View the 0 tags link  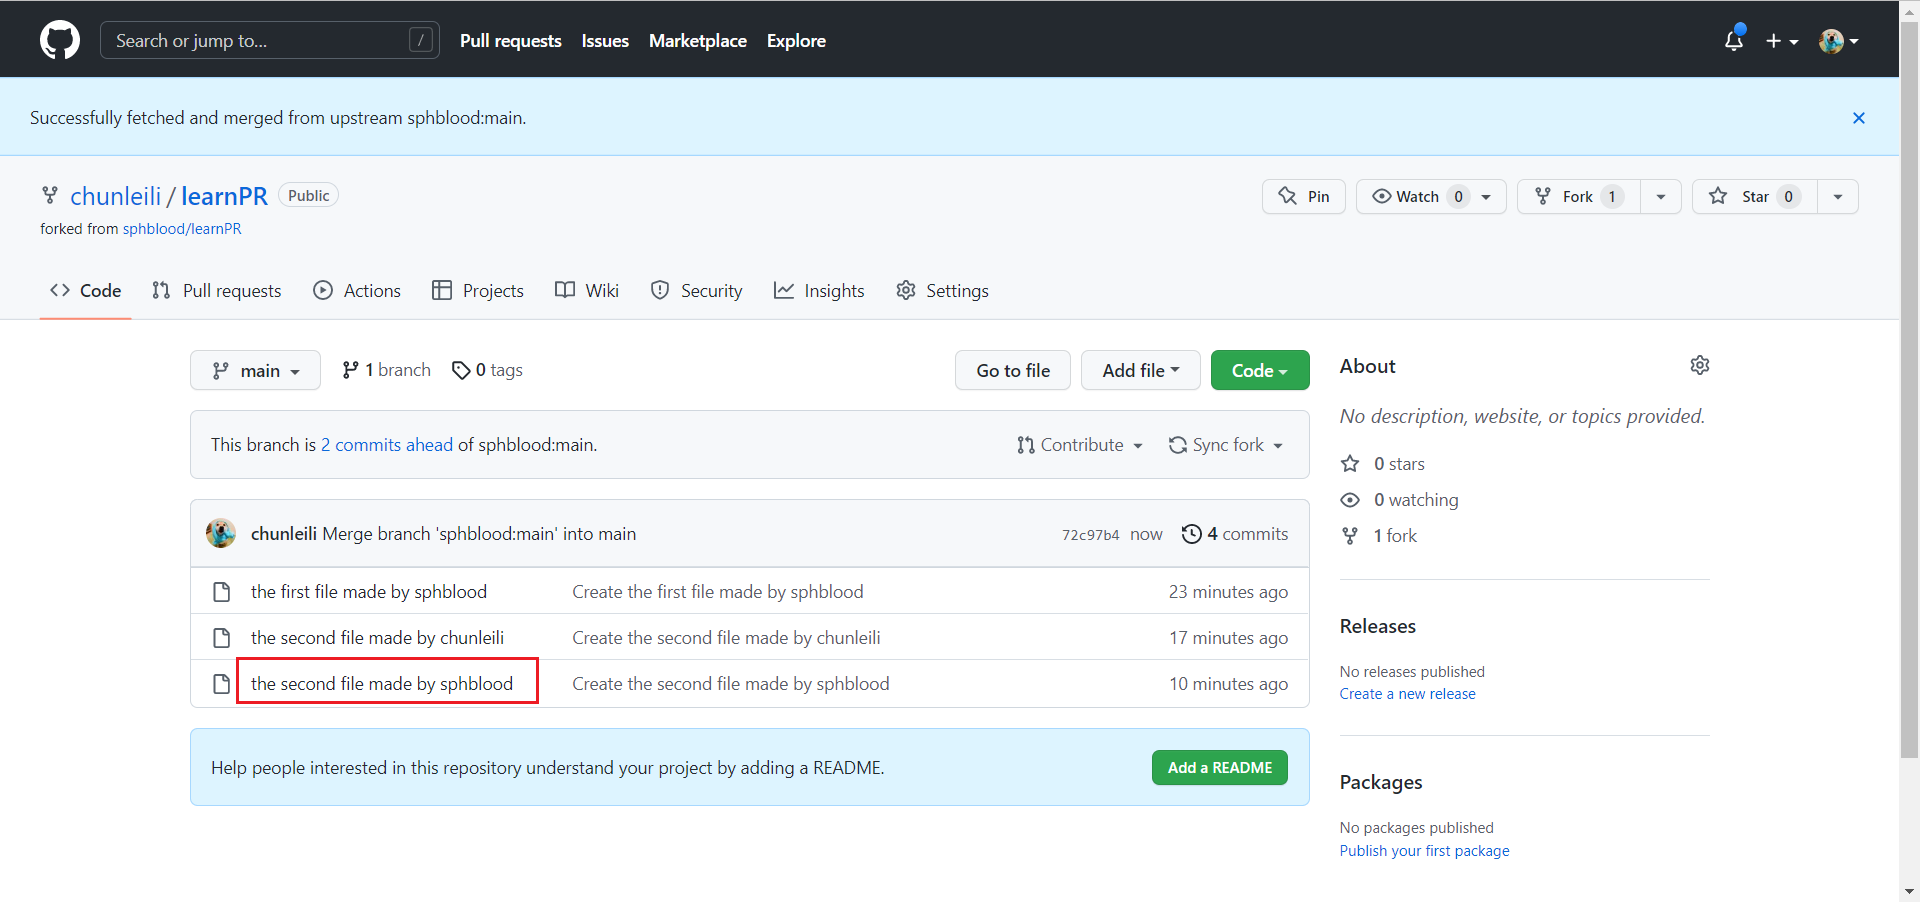pos(488,370)
